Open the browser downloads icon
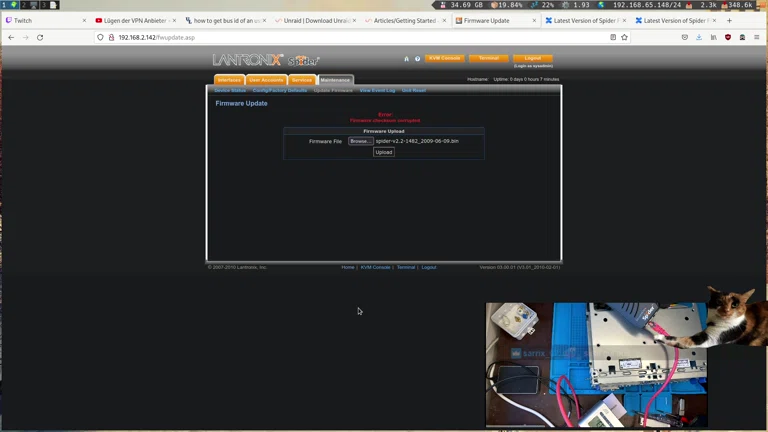768x432 pixels. tap(699, 37)
